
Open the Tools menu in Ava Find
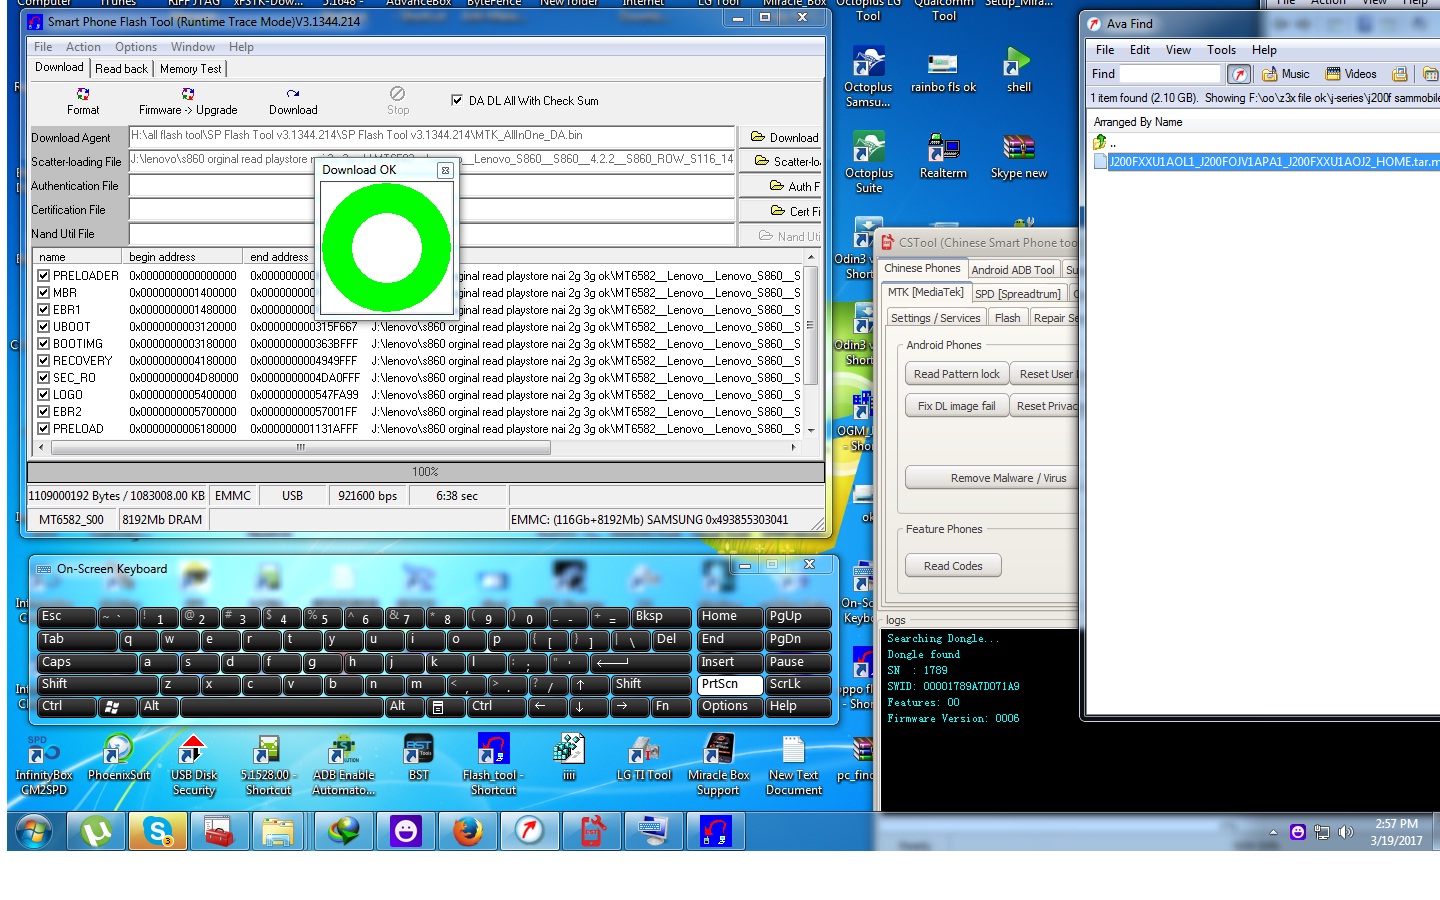click(x=1221, y=50)
